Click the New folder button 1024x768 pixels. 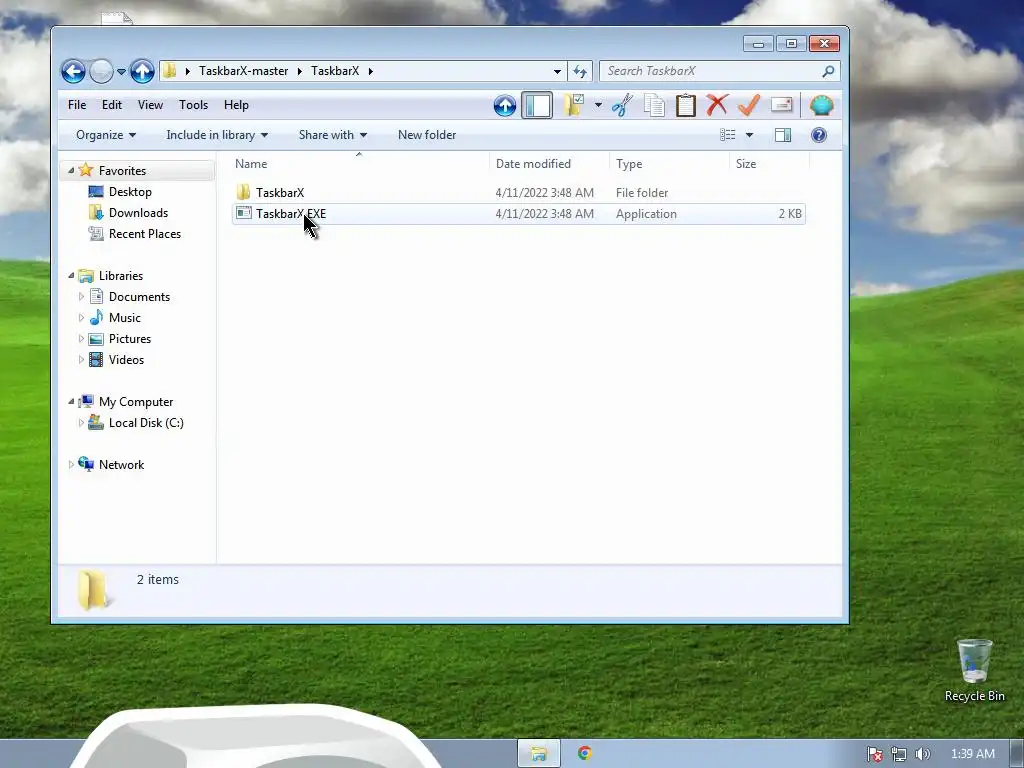click(427, 135)
